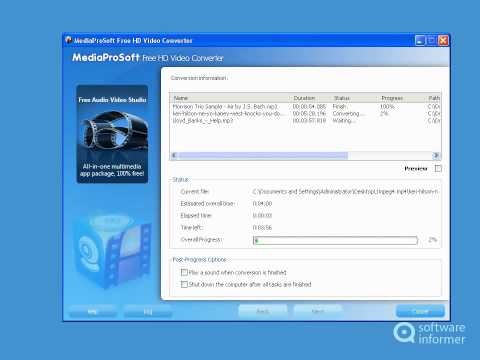Close the Free HD Video Converter window

pyautogui.click(x=443, y=41)
